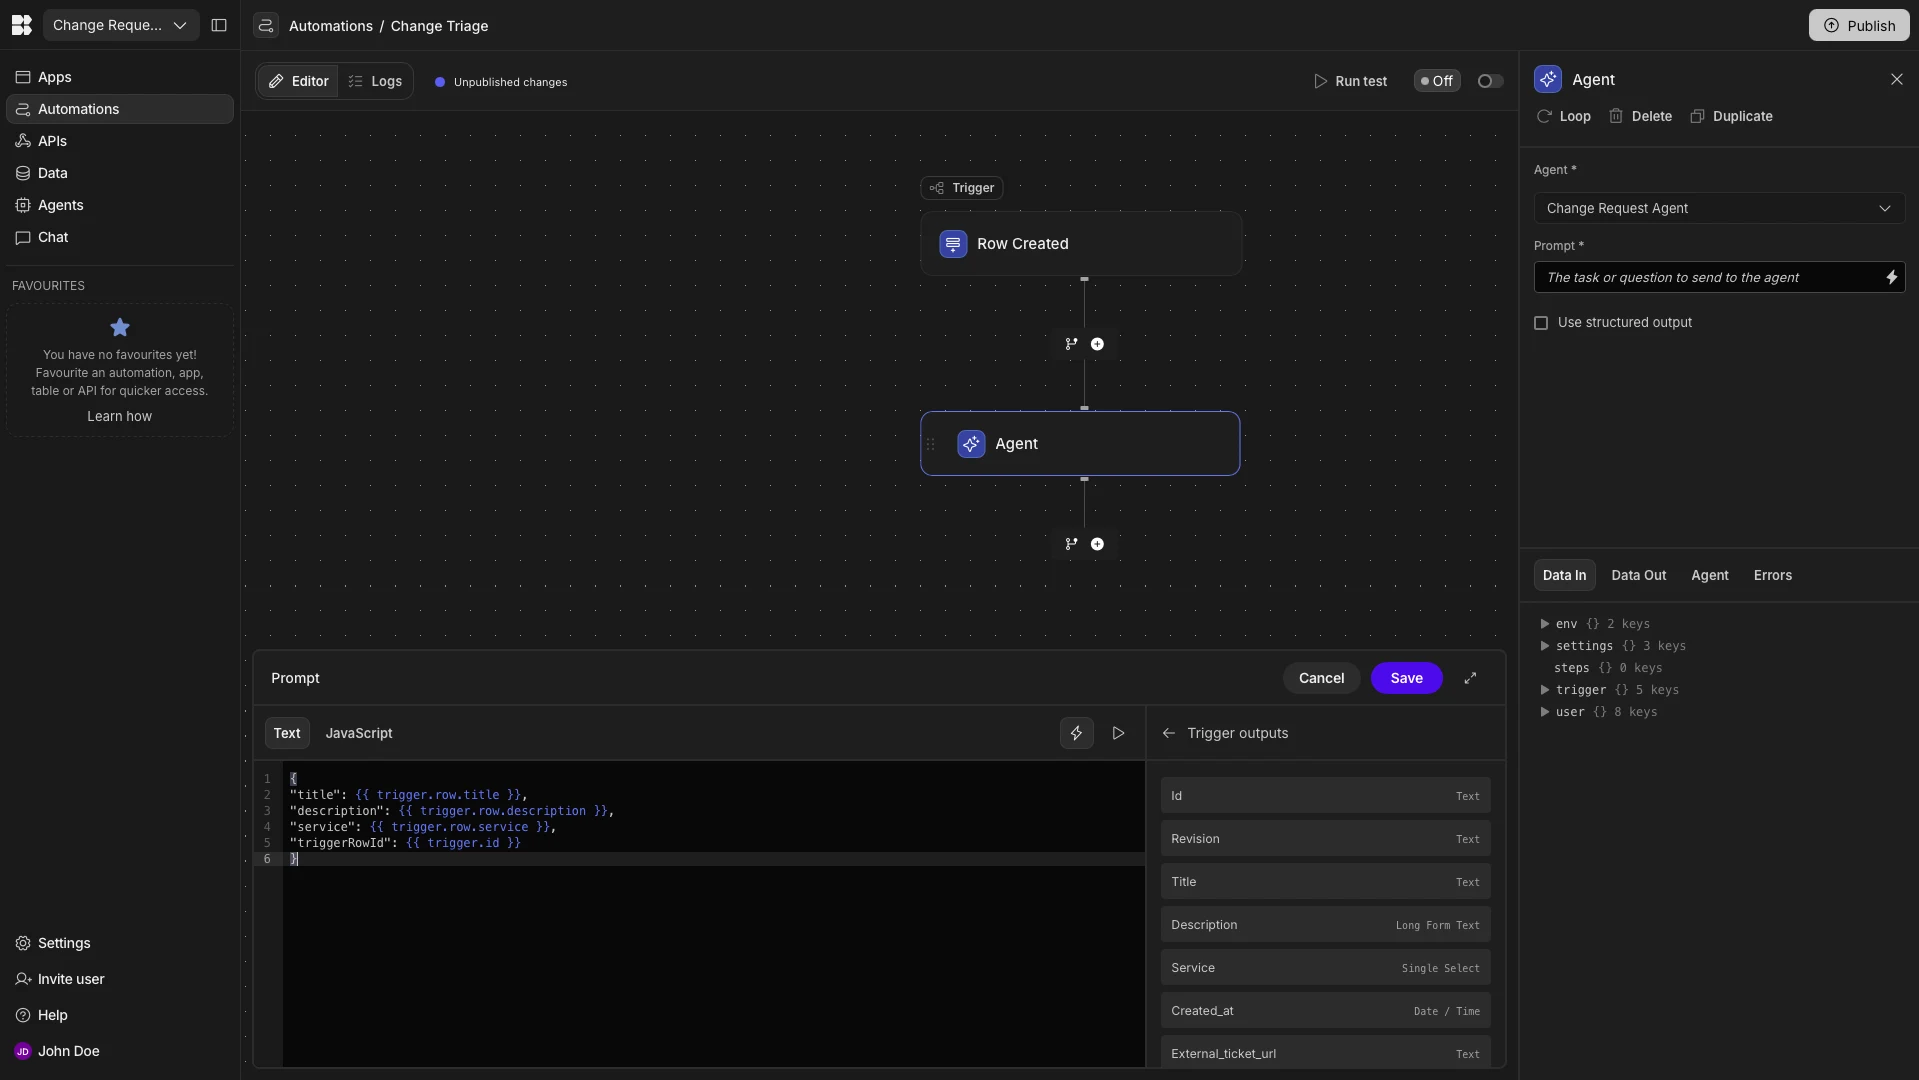
Task: Click Loop action for Agent step
Action: pos(1564,116)
